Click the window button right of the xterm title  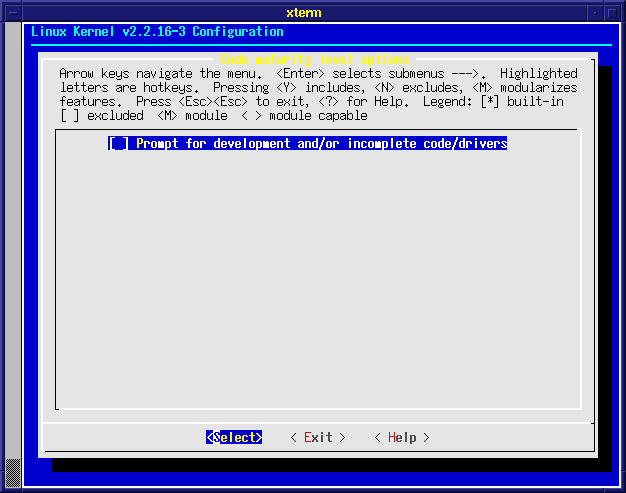coord(612,11)
